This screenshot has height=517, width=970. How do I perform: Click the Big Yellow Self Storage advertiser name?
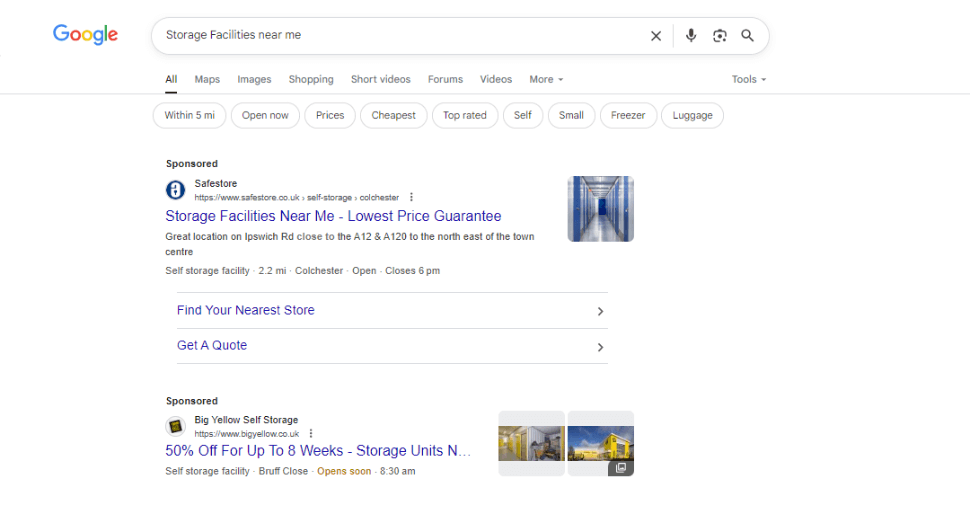click(246, 420)
